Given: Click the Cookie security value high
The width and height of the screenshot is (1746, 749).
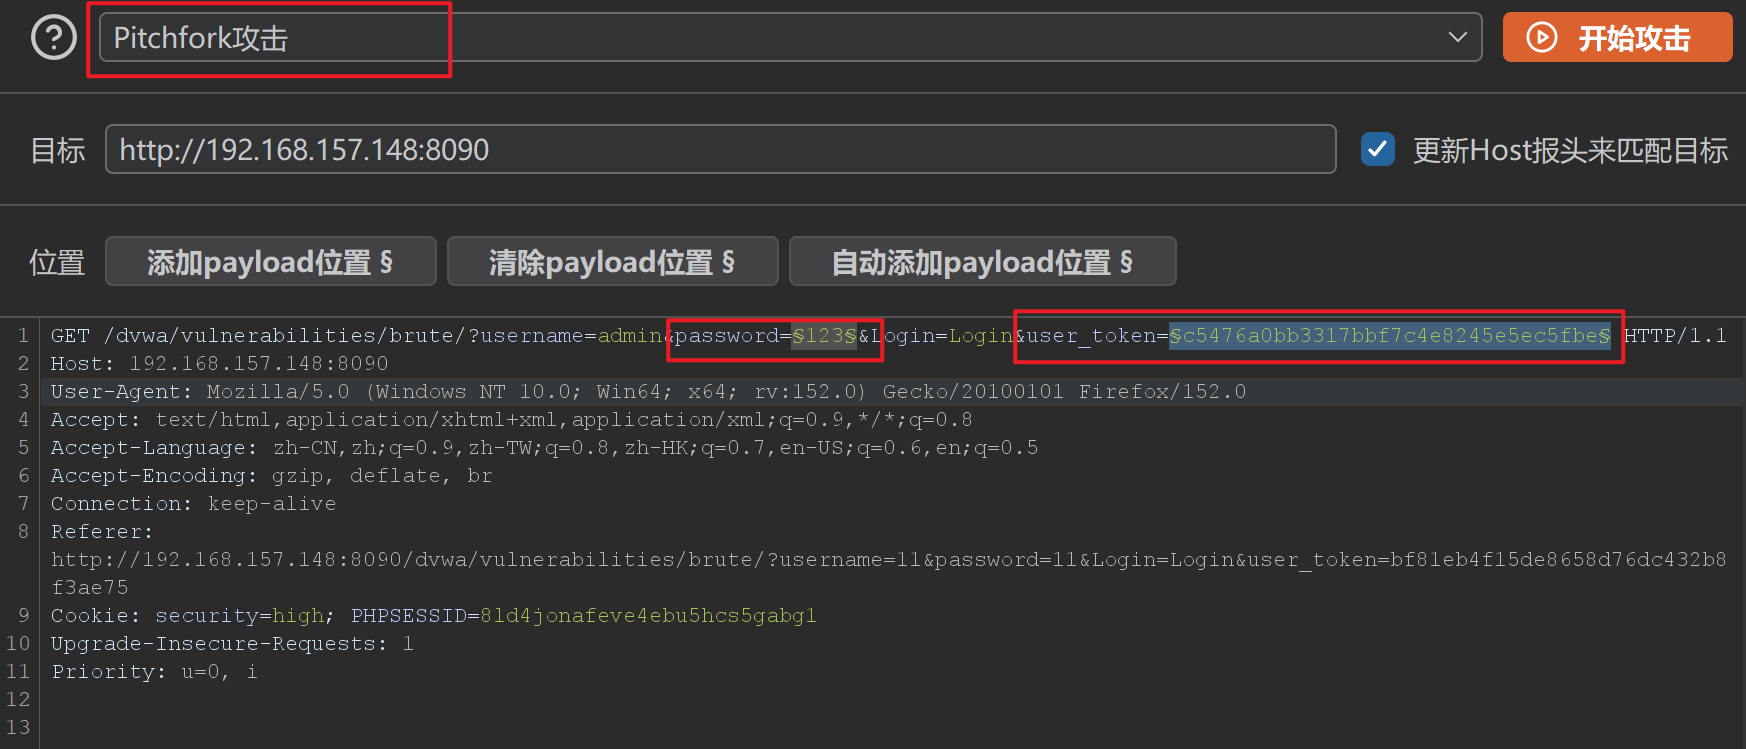Looking at the screenshot, I should [298, 616].
